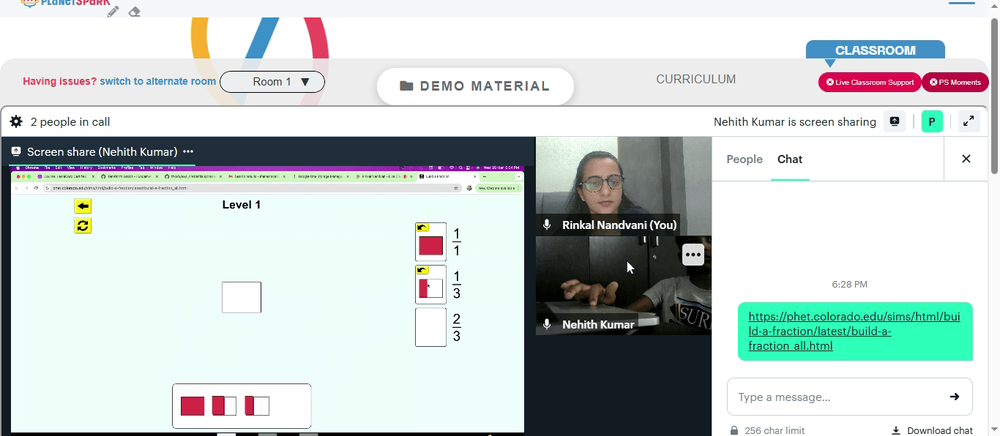Click 'Nehith Kumar is screen sharing' text
Viewport: 1000px width, 436px height.
click(795, 122)
